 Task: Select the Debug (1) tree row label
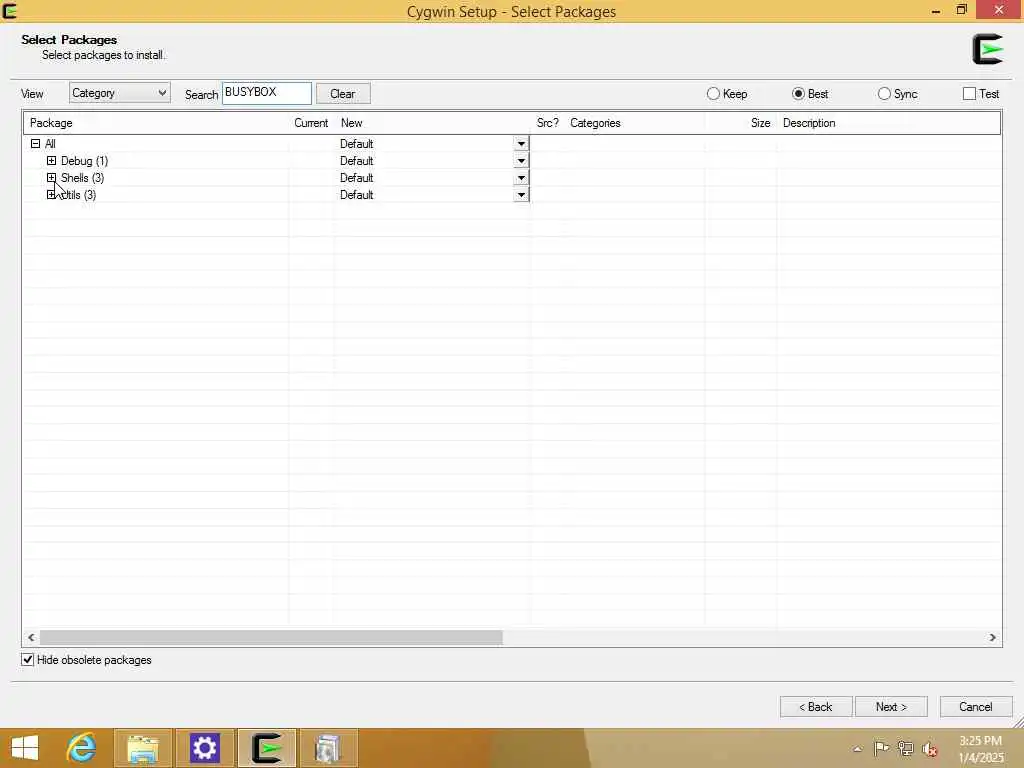coord(84,161)
